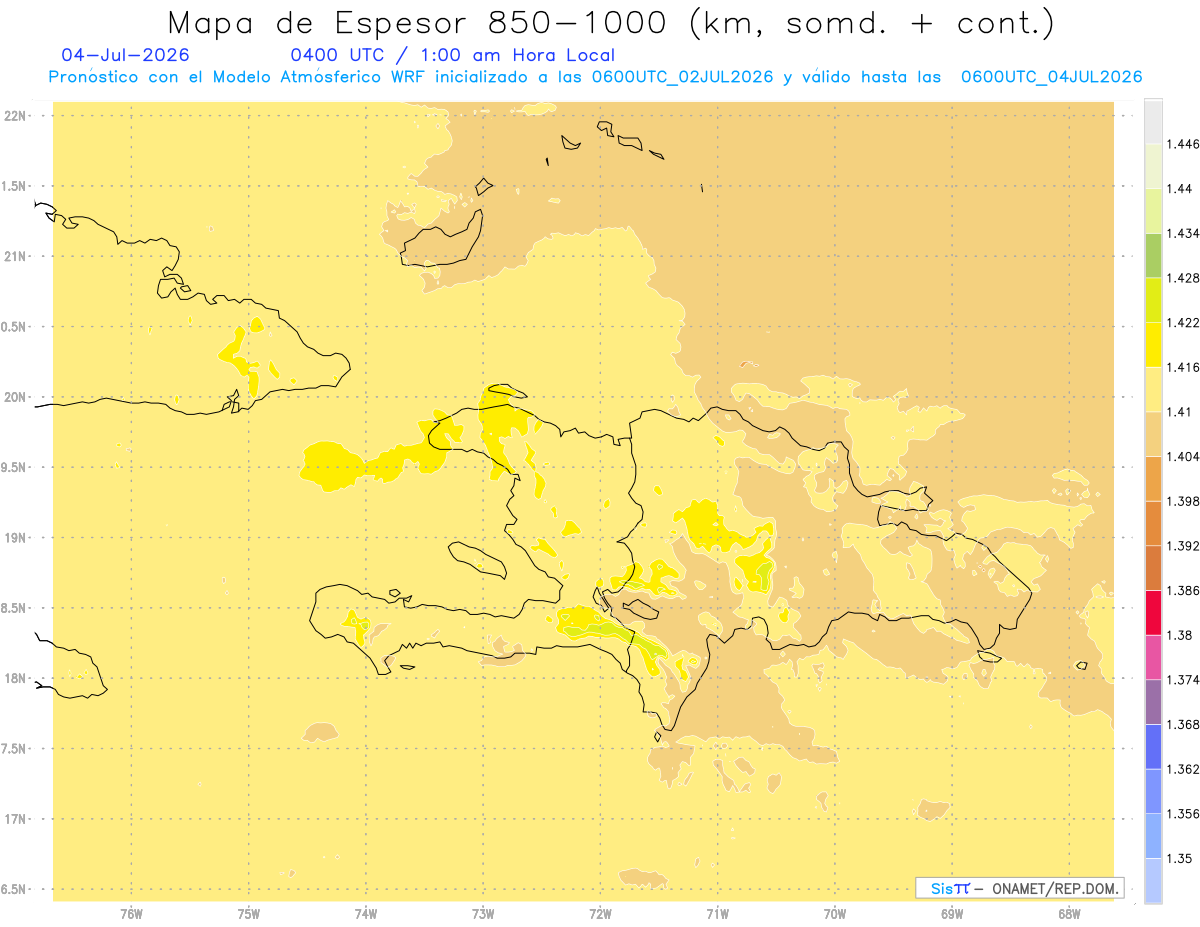Click the '1.35' colorbar value

[1179, 858]
